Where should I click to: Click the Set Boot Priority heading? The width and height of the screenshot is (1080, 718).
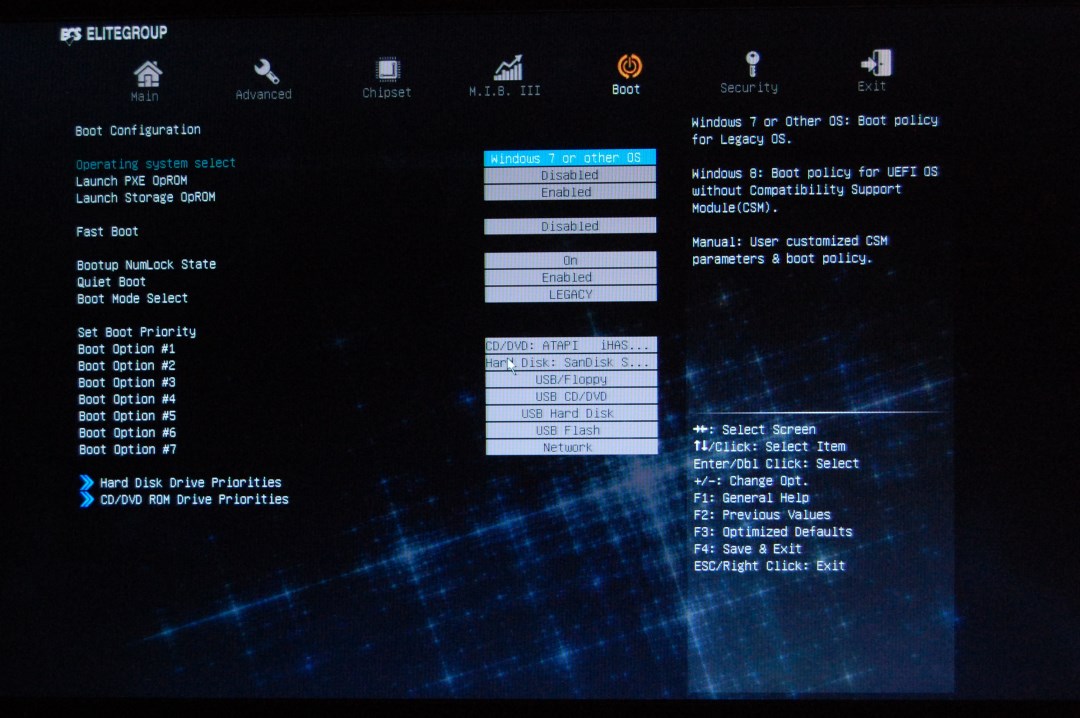[136, 332]
